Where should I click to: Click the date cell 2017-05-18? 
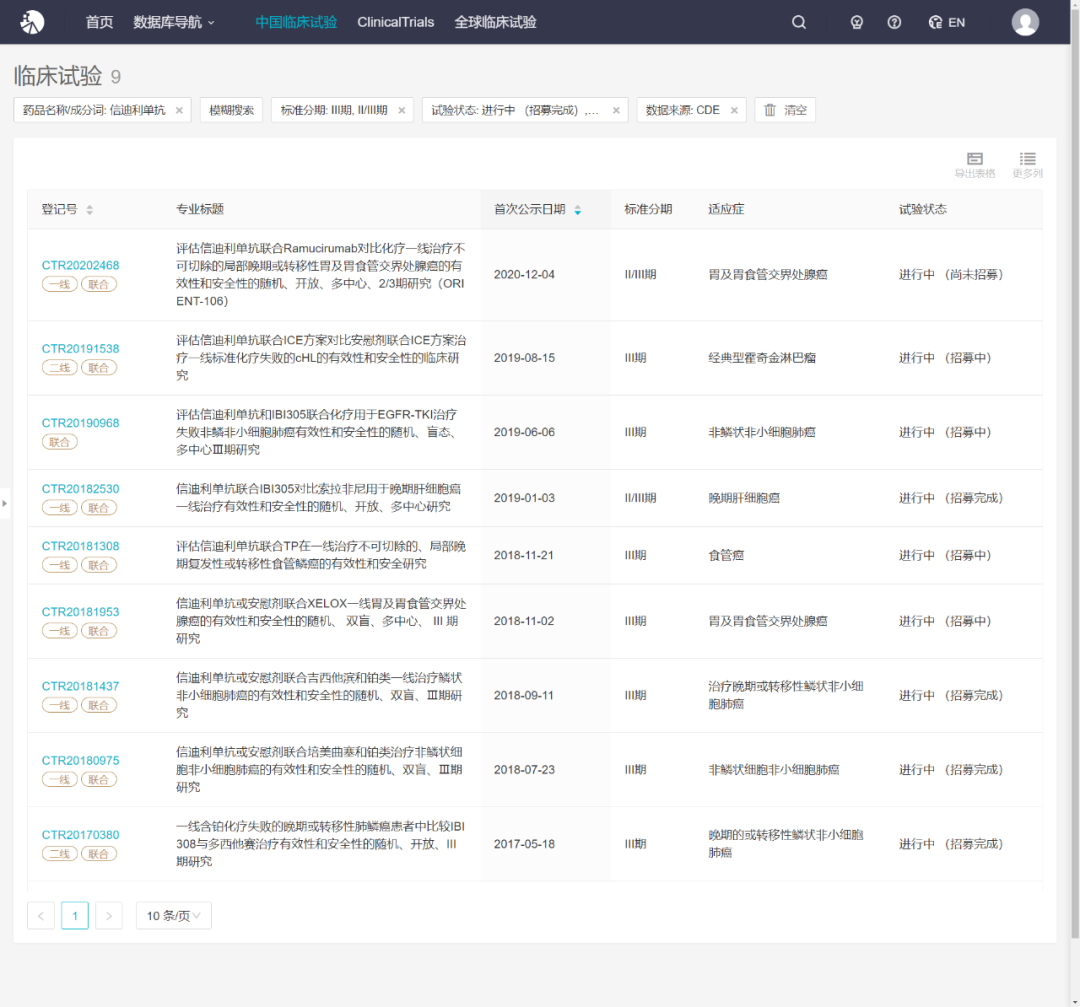(x=524, y=844)
